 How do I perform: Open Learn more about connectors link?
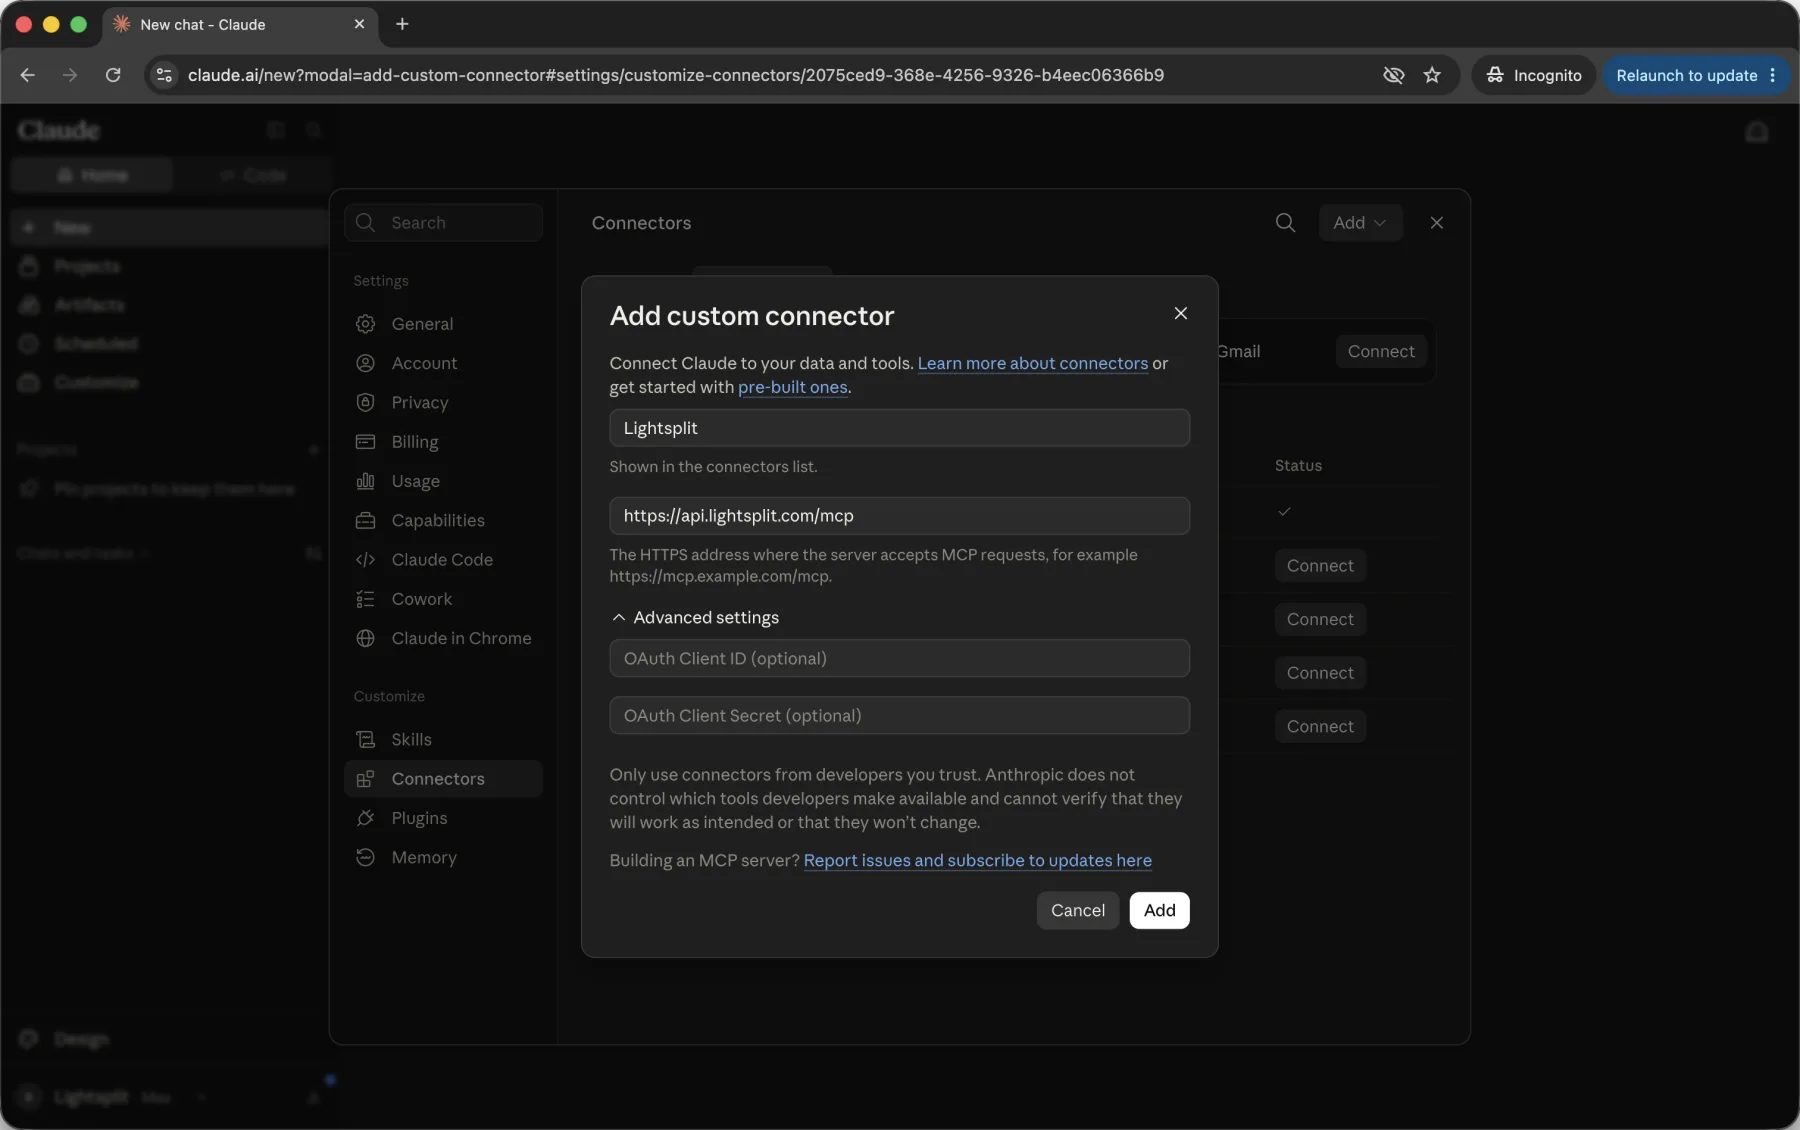1032,363
